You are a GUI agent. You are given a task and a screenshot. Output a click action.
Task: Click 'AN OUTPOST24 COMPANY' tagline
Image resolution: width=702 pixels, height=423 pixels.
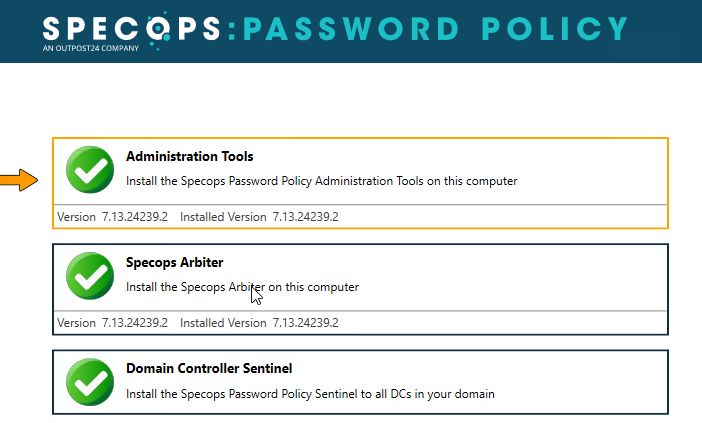pyautogui.click(x=91, y=48)
